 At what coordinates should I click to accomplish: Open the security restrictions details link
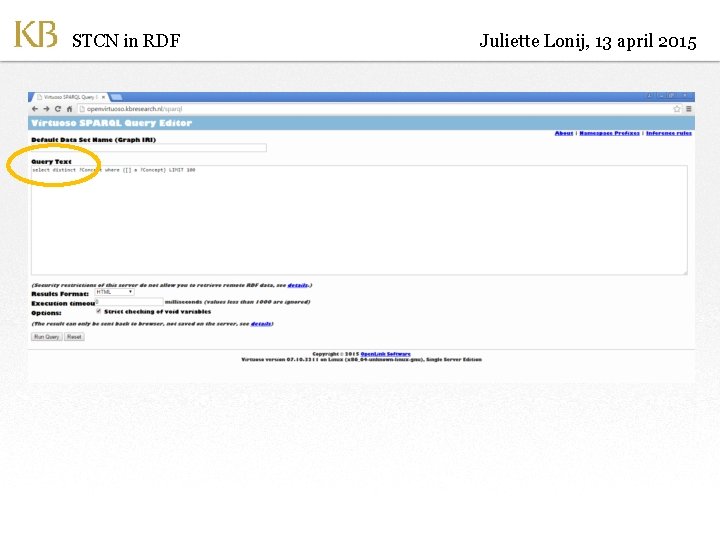pyautogui.click(x=298, y=285)
